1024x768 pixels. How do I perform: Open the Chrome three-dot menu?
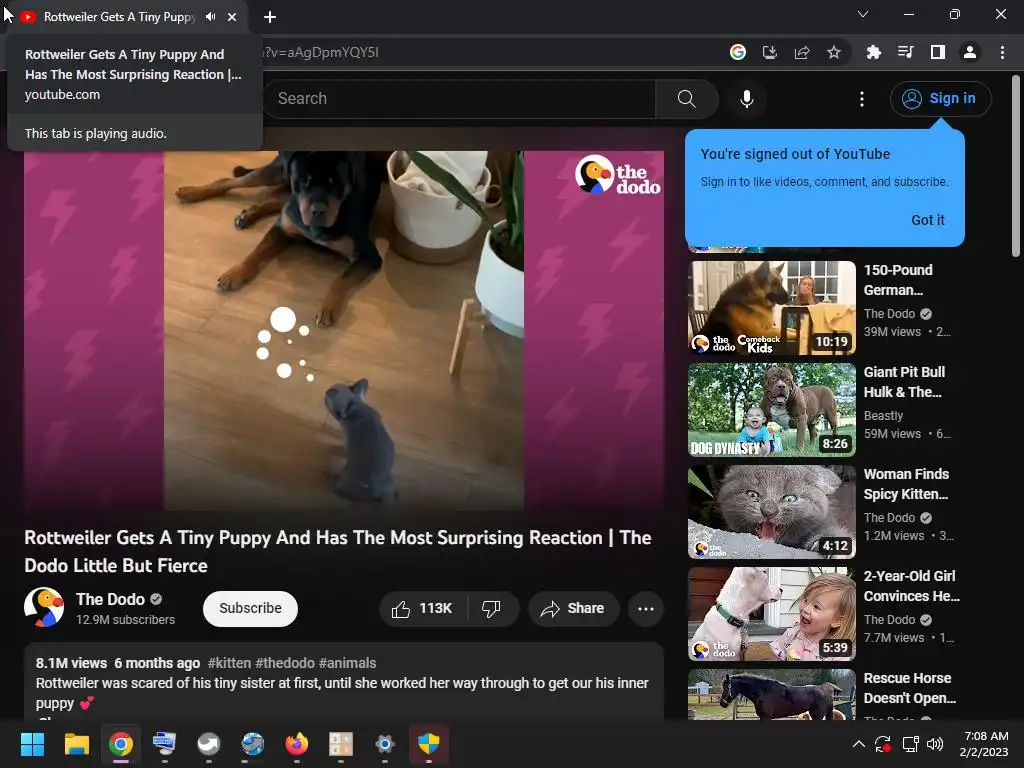1002,52
